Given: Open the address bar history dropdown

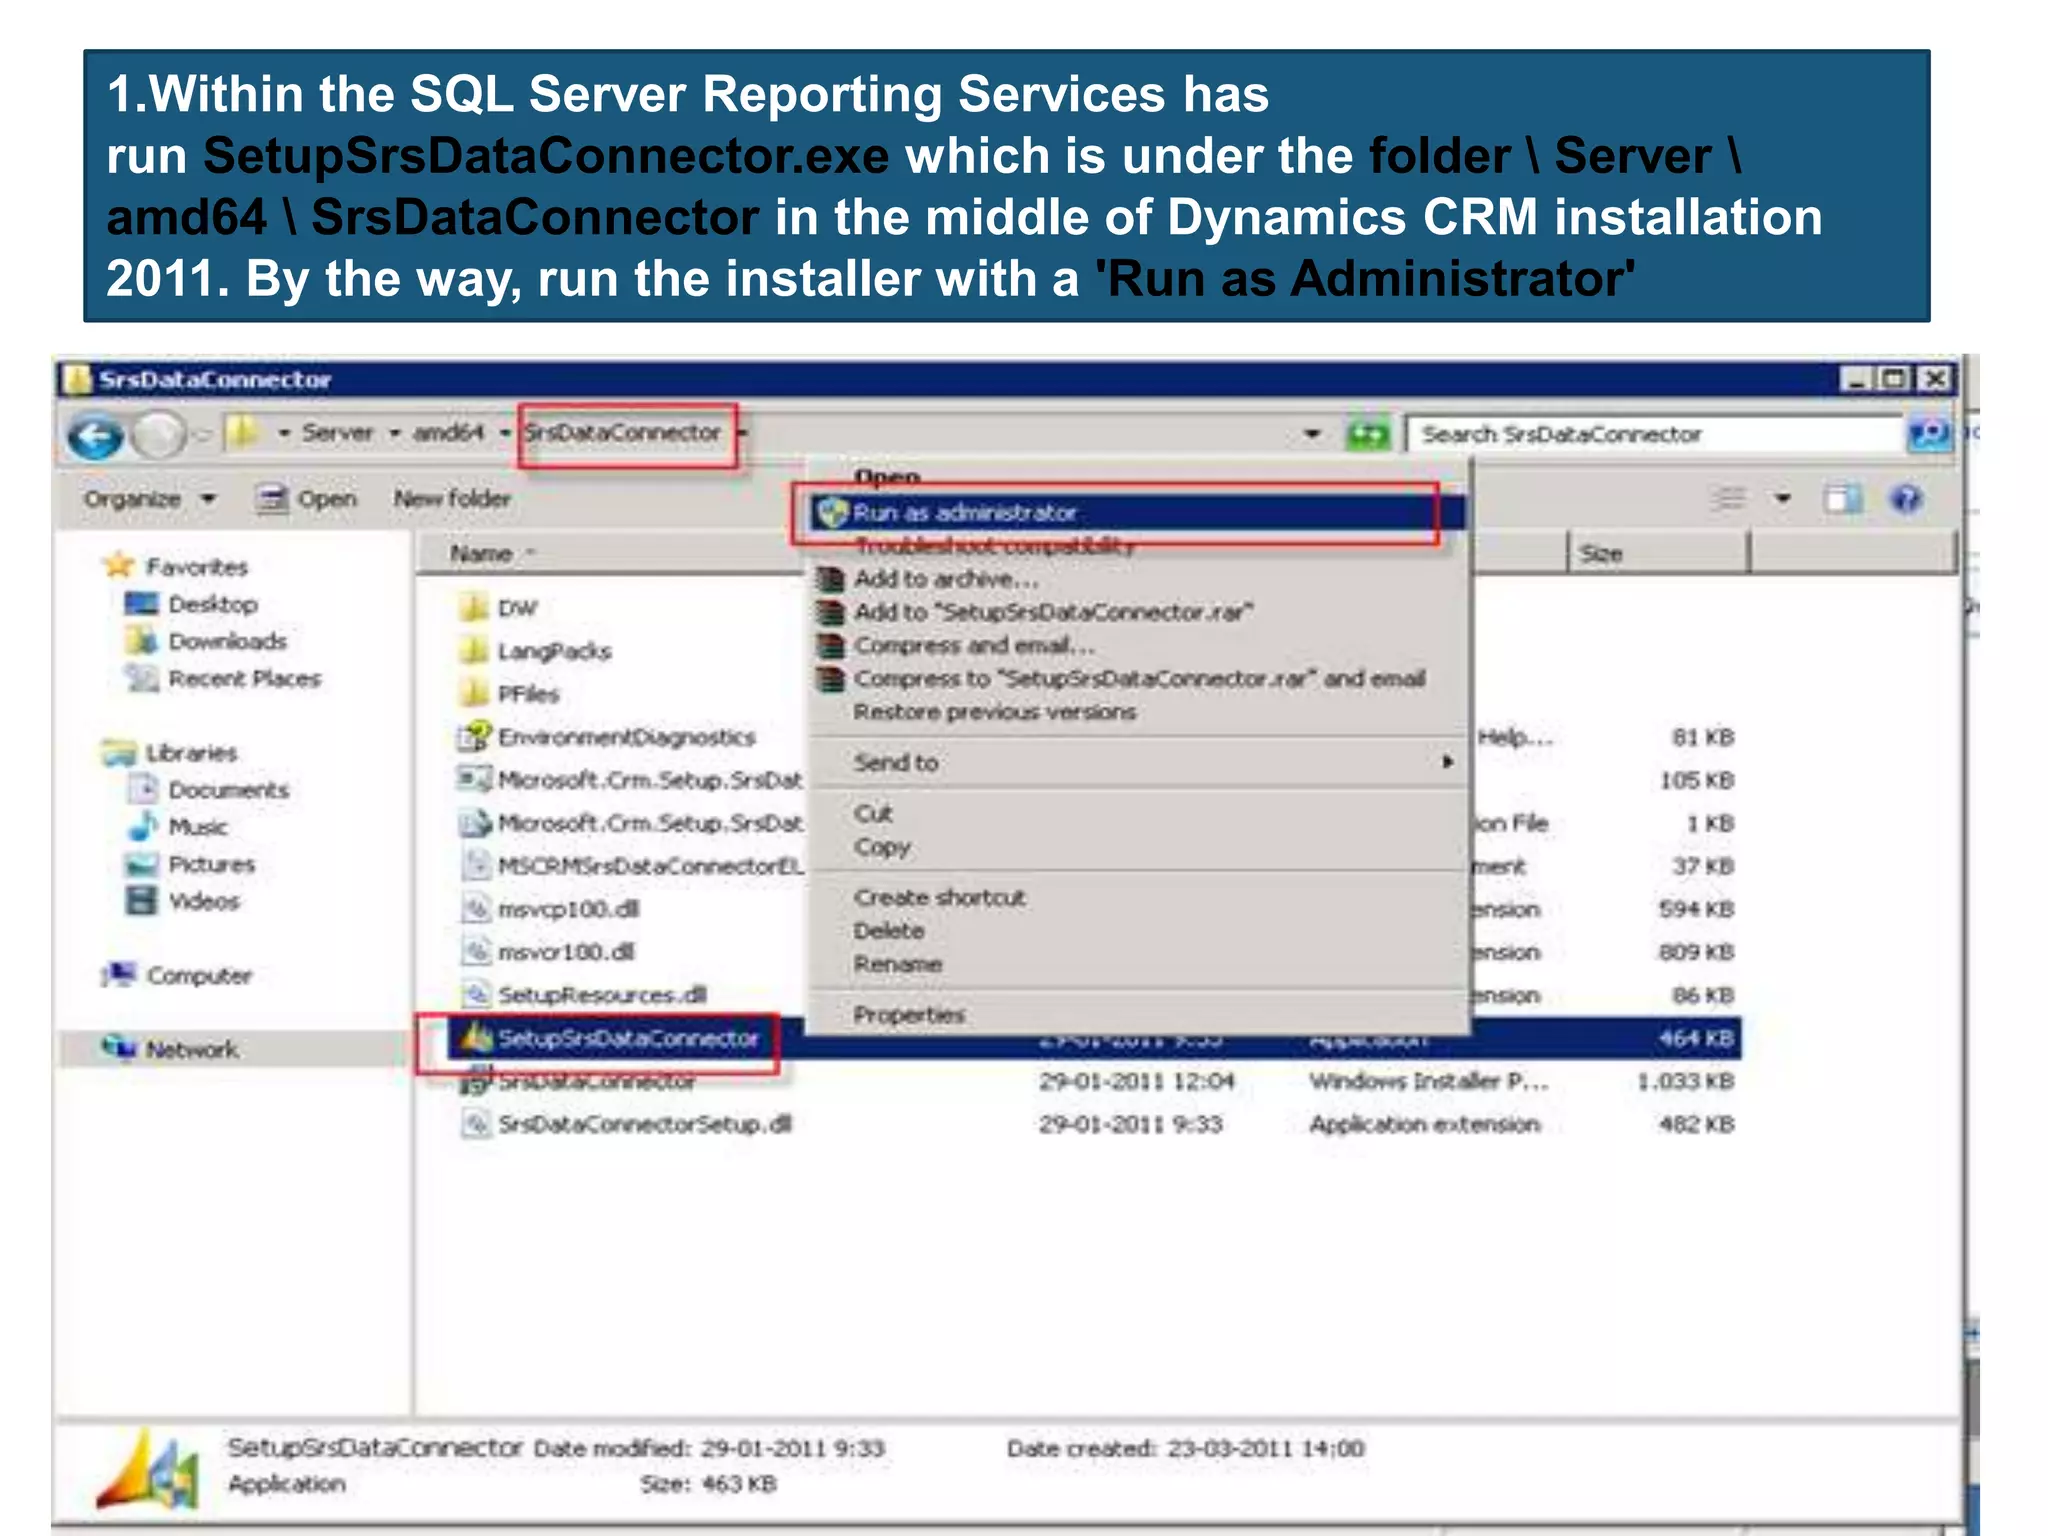Looking at the screenshot, I should click(1312, 434).
